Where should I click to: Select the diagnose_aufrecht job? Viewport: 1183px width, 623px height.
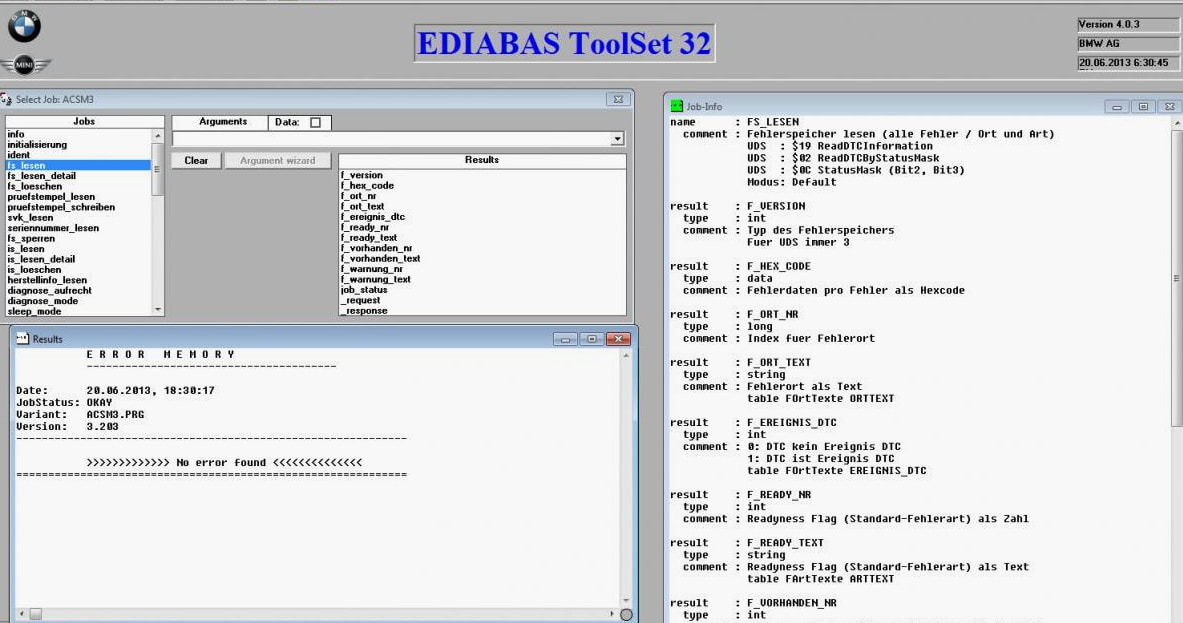coord(49,290)
